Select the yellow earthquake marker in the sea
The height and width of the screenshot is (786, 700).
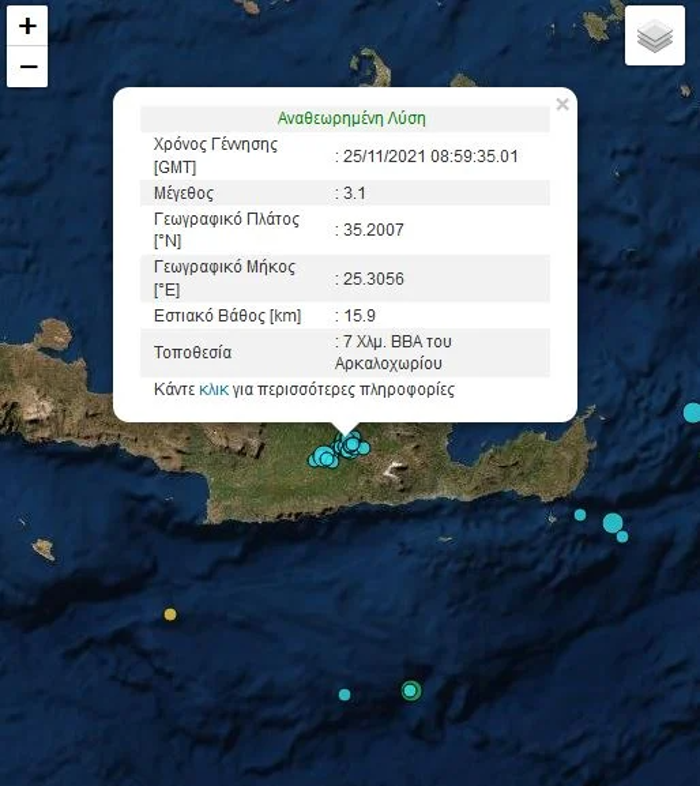(170, 614)
